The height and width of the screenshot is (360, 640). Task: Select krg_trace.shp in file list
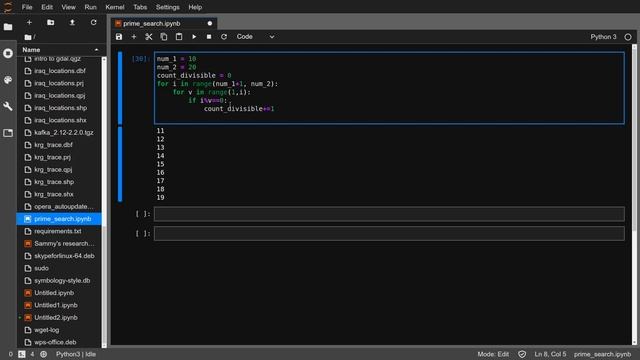pyautogui.click(x=59, y=182)
